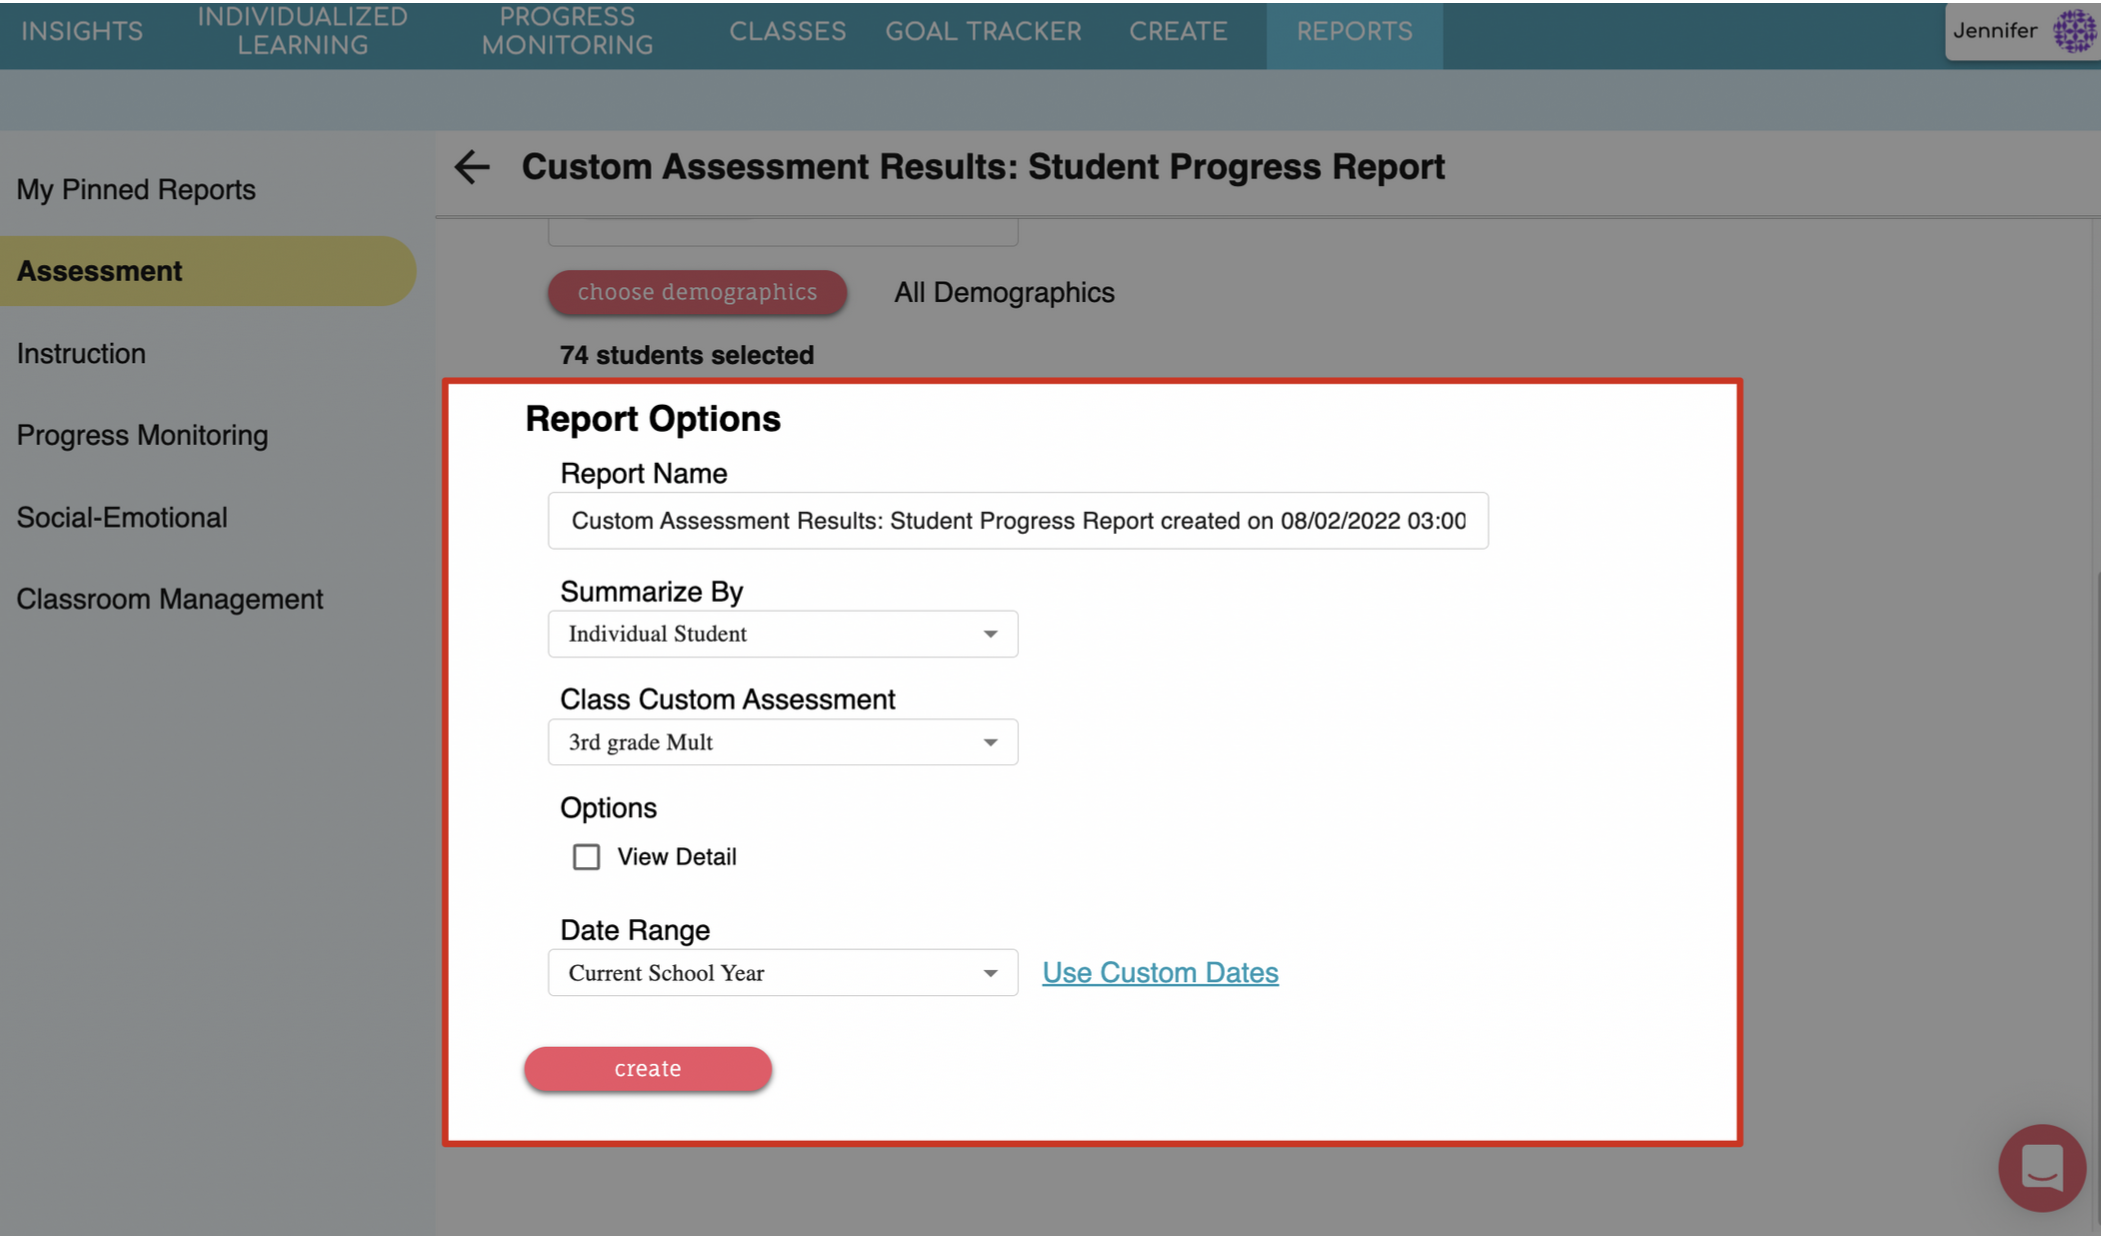Enable the View Detail option

[x=586, y=856]
